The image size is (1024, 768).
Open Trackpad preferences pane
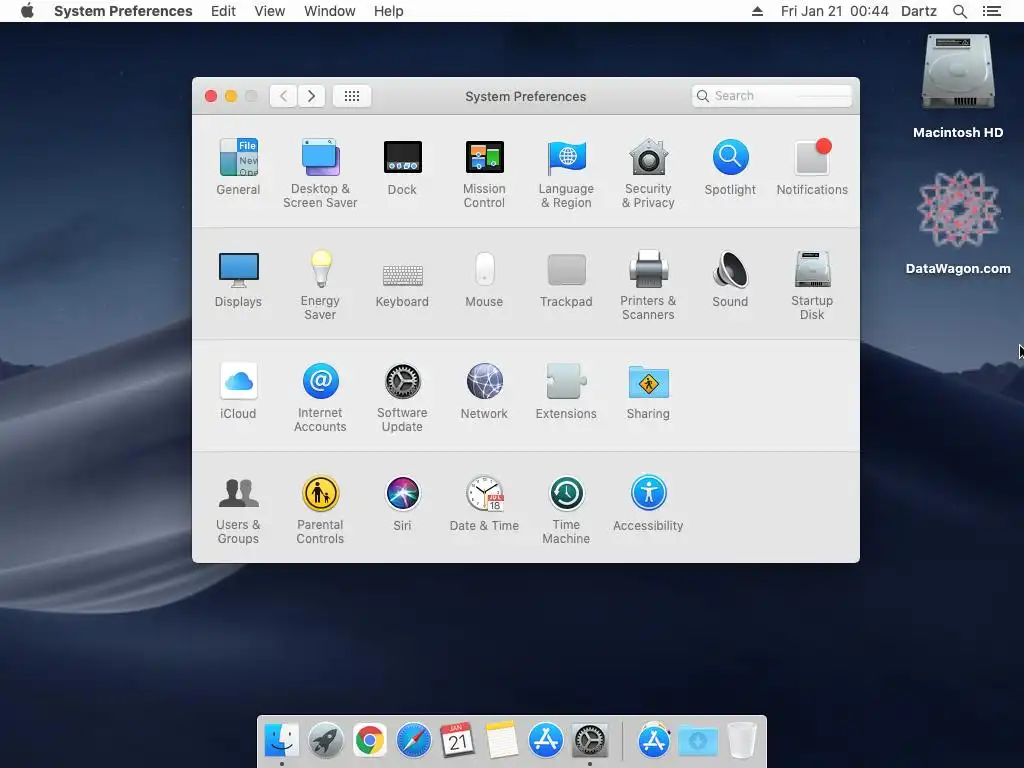566,279
